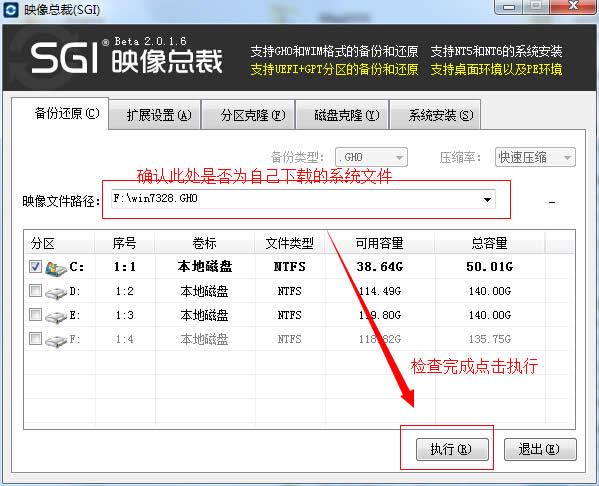Screen dimensions: 599x486
Task: Click the drive icon for partition D:
Action: pyautogui.click(x=56, y=293)
